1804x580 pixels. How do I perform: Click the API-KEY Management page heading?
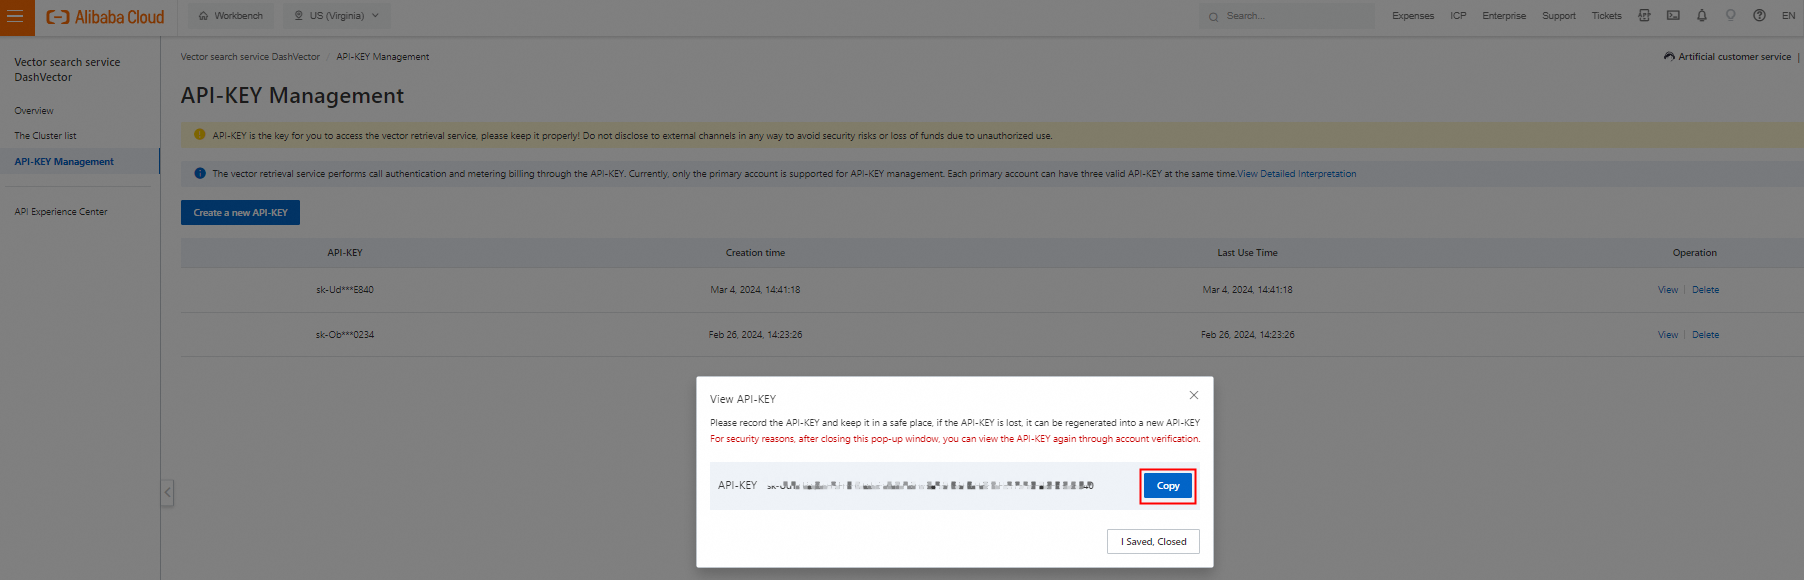click(x=292, y=96)
